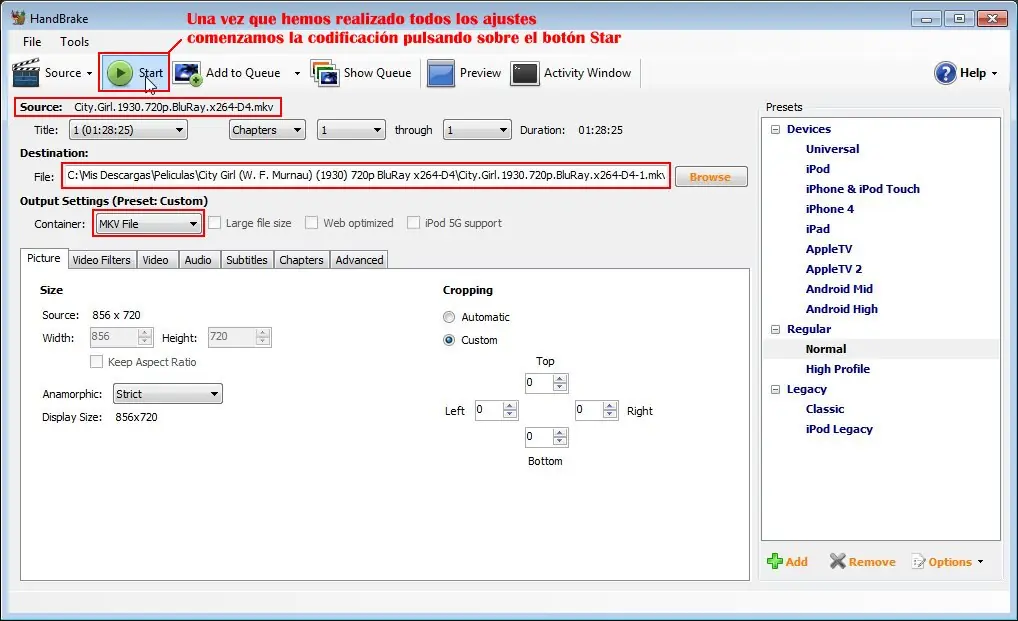The height and width of the screenshot is (621, 1018).
Task: Click the preset Options icon
Action: point(919,562)
